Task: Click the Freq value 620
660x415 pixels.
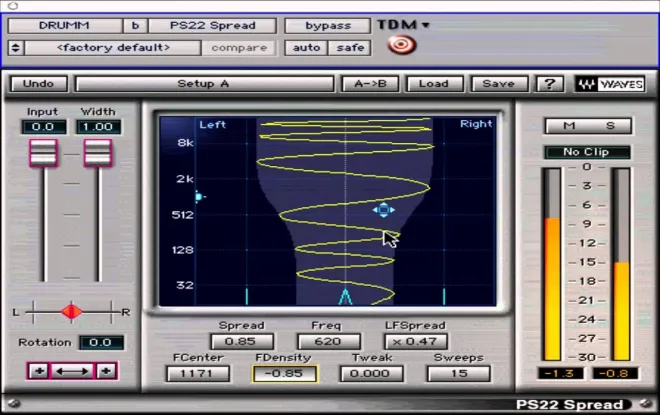Action: coord(328,341)
